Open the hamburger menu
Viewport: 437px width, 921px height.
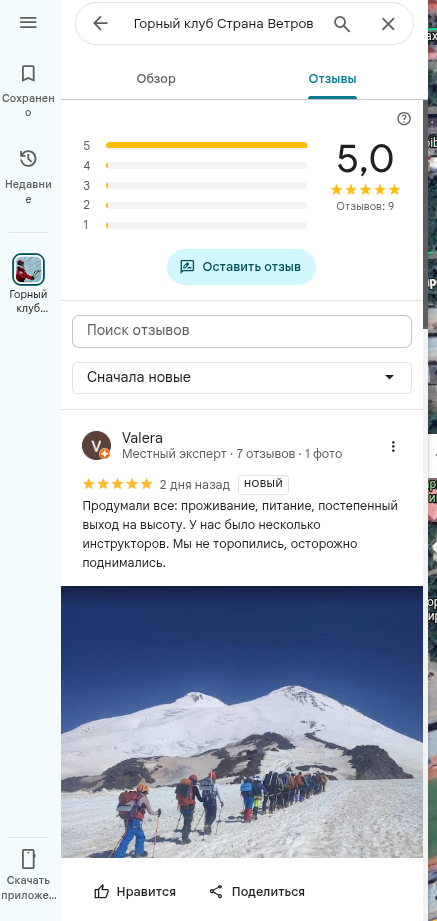28,22
